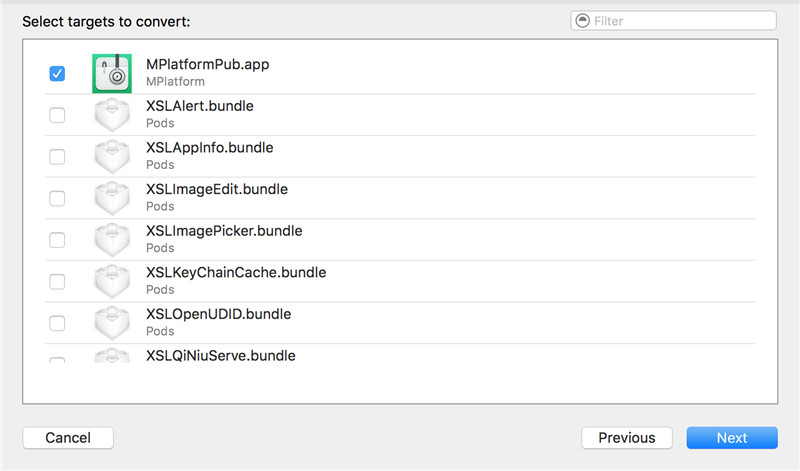The width and height of the screenshot is (800, 471).
Task: Tick the XSLImageEdit.bundle checkbox
Action: coord(57,198)
